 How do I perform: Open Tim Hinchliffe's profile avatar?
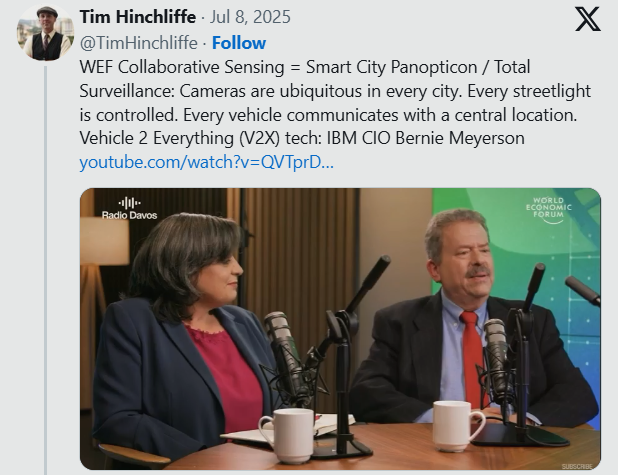(x=46, y=33)
